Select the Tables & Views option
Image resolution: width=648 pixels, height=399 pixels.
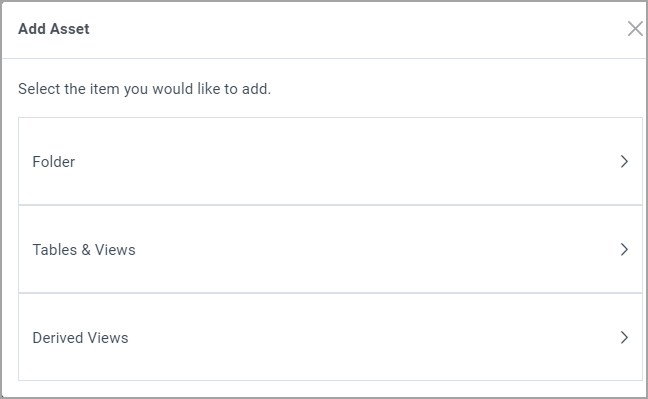tap(330, 249)
